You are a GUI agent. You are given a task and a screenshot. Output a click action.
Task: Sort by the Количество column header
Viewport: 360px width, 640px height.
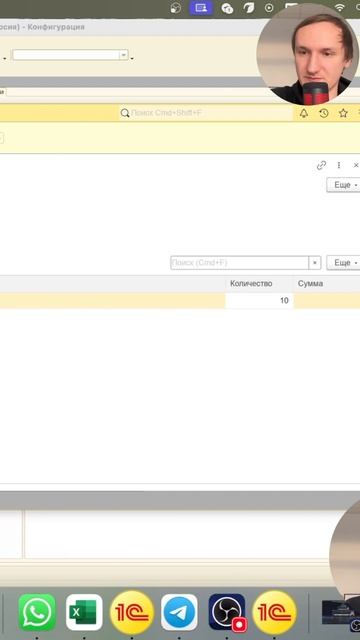click(x=259, y=283)
